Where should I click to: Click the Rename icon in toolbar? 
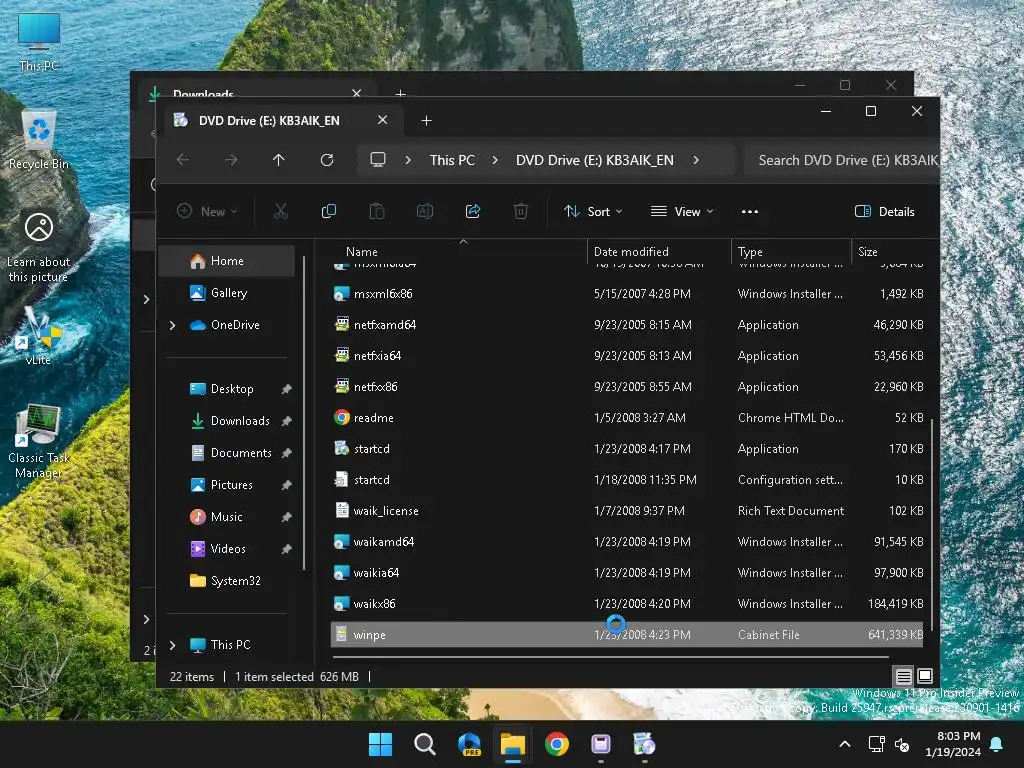pos(424,211)
